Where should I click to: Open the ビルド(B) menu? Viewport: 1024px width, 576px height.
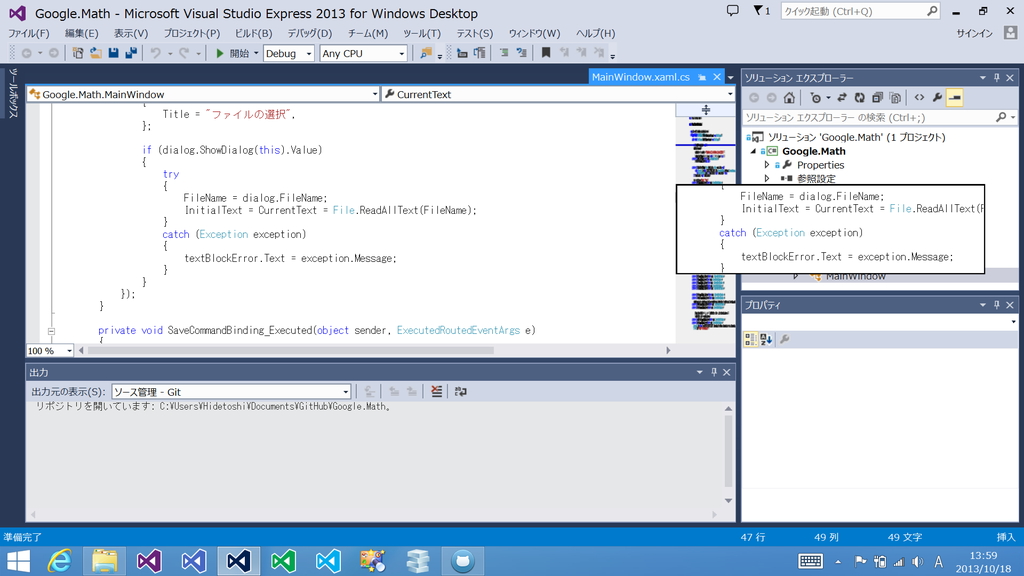[x=253, y=33]
